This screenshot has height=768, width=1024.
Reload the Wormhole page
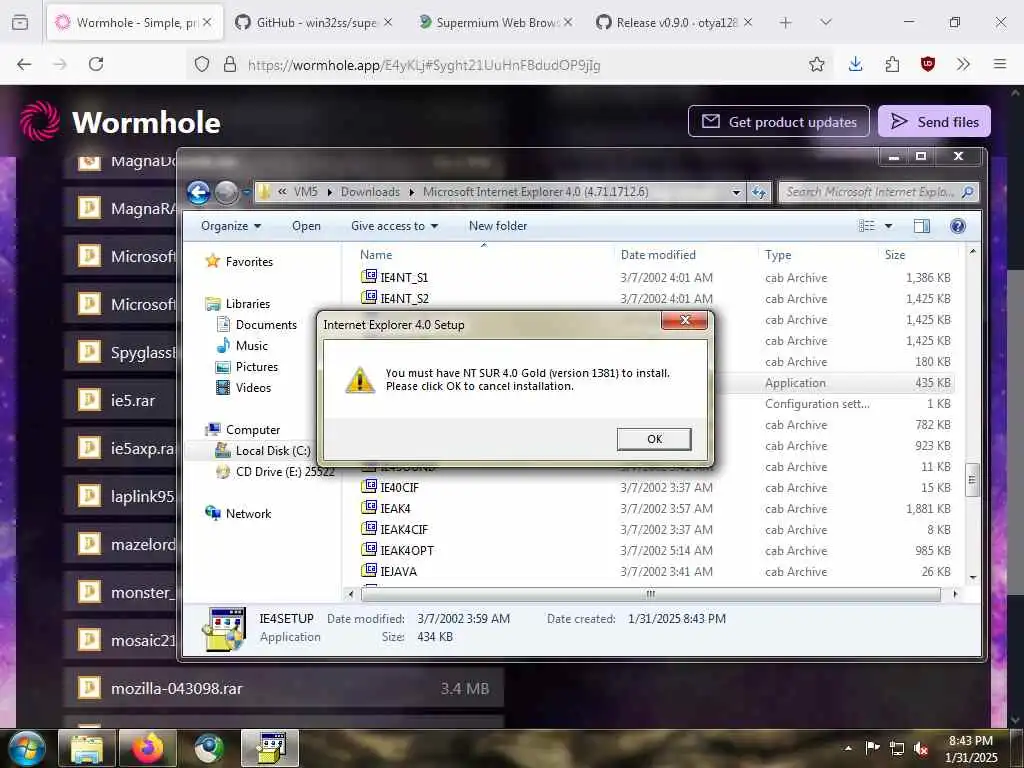(x=96, y=64)
